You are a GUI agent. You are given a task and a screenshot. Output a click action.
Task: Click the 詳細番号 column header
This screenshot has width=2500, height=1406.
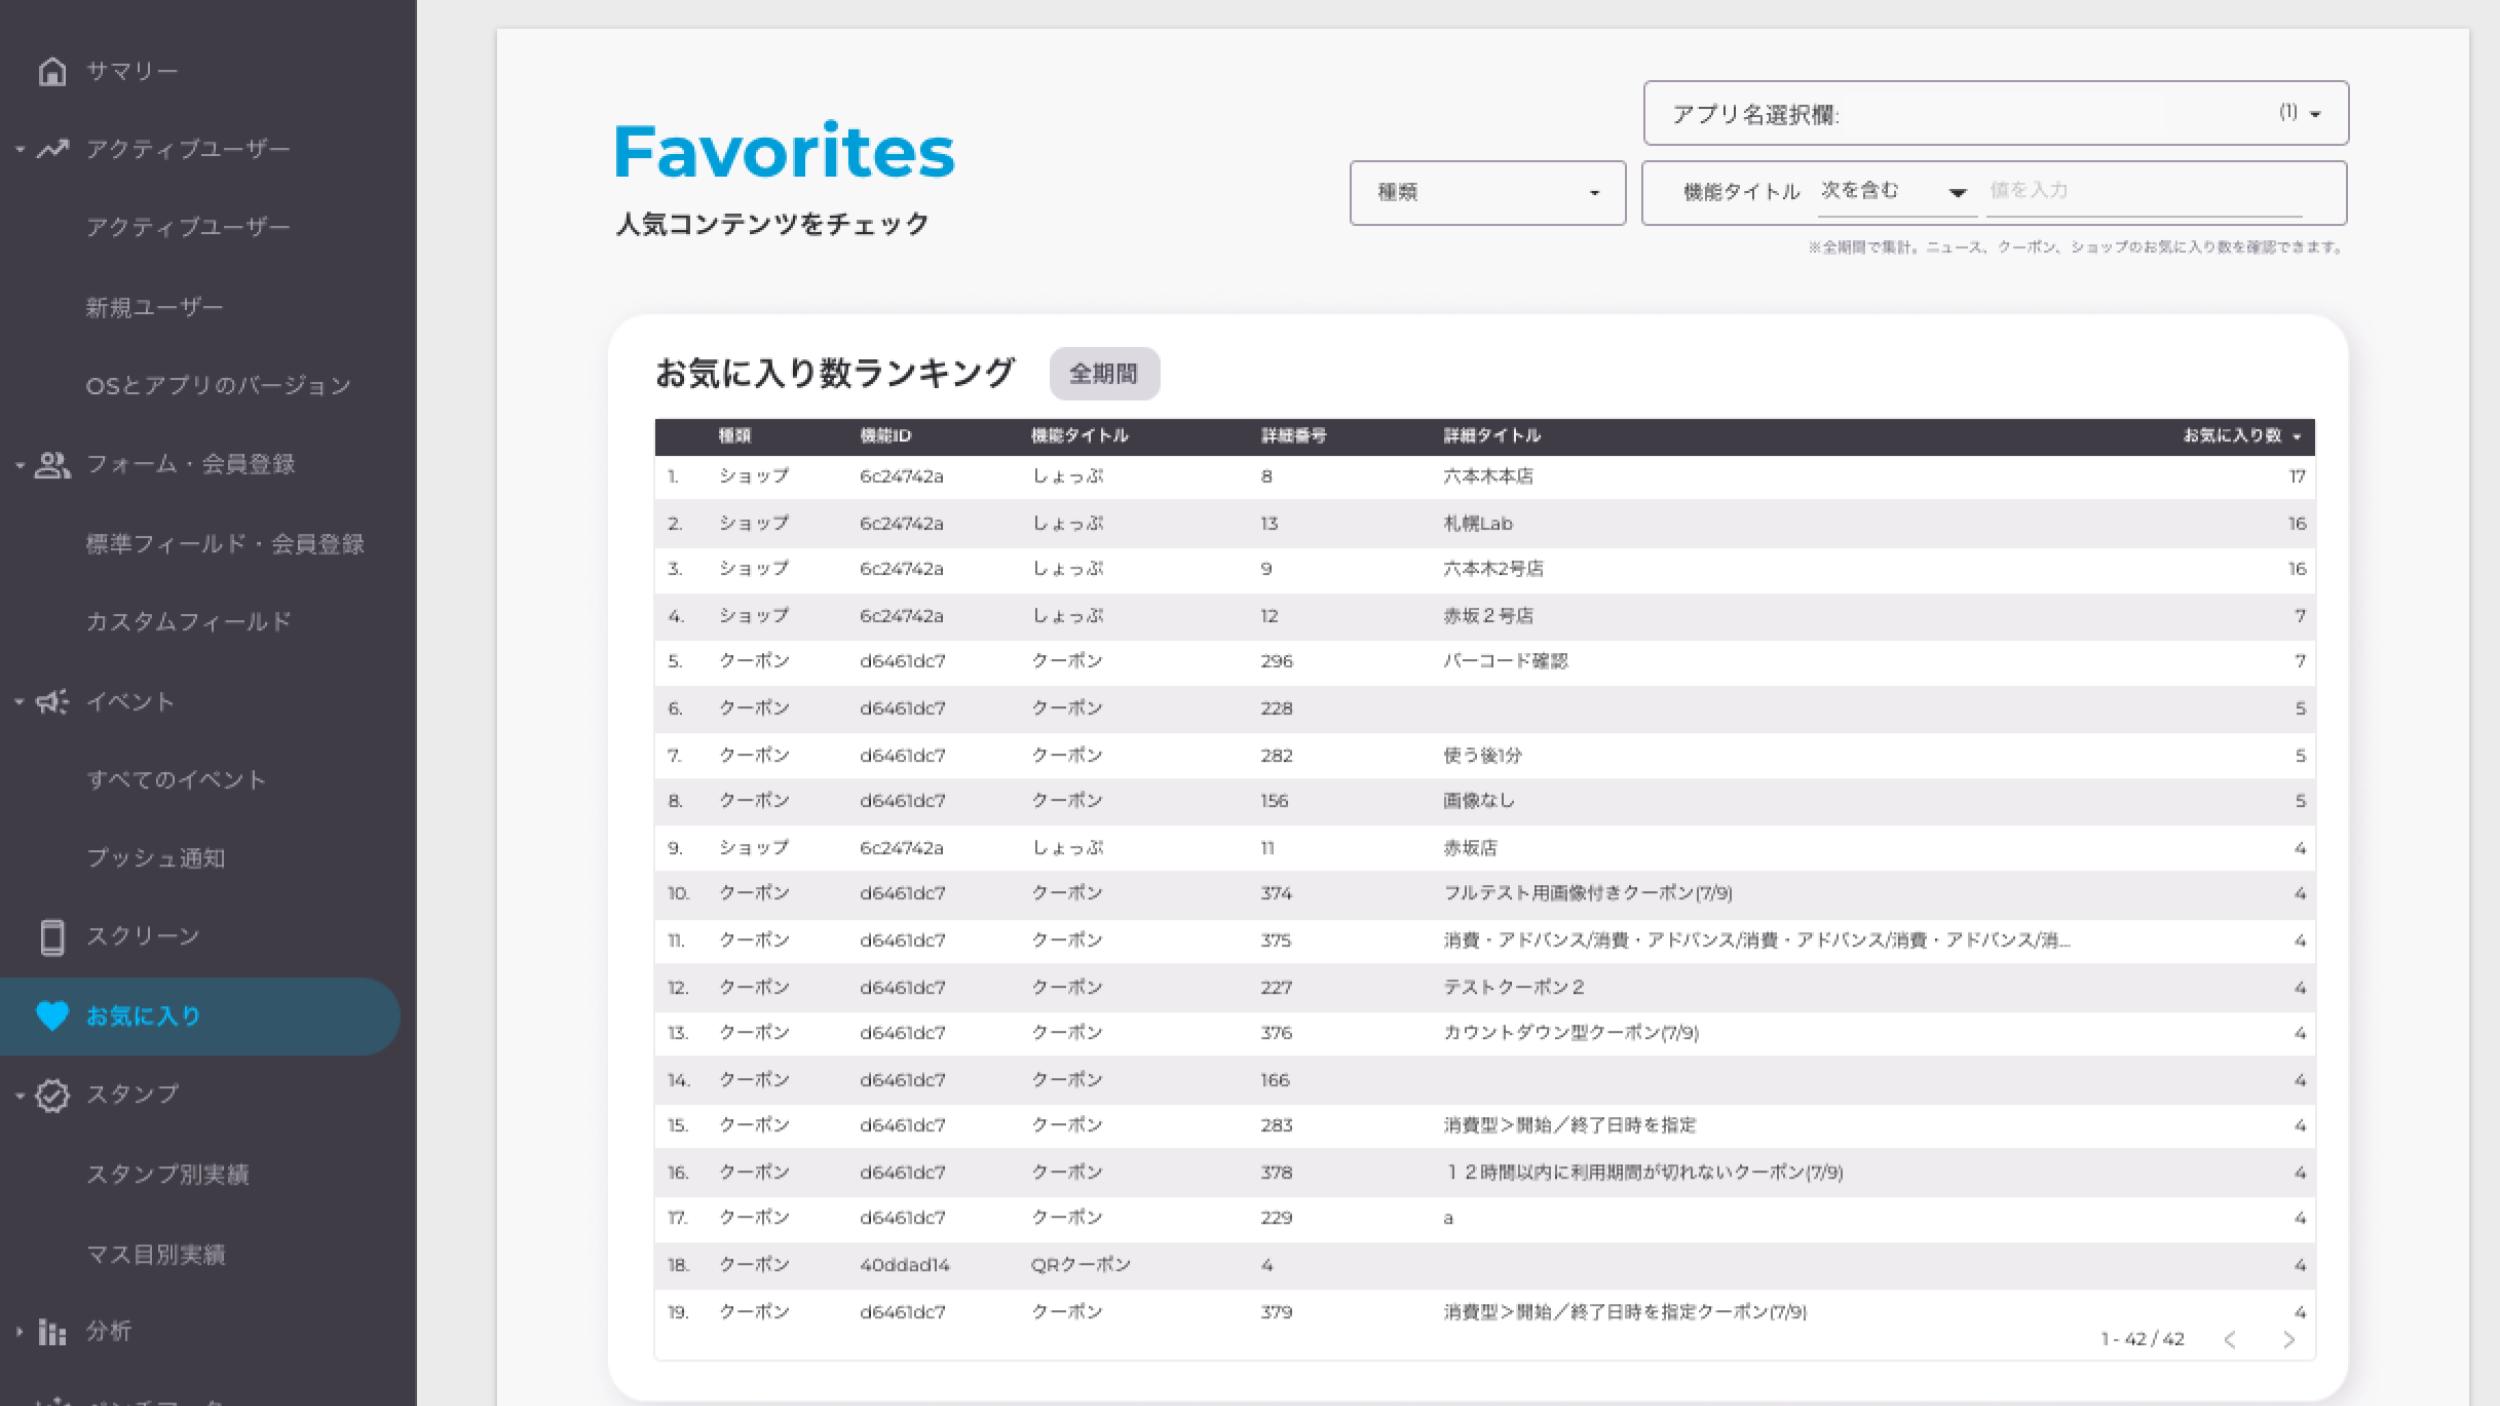[x=1294, y=436]
